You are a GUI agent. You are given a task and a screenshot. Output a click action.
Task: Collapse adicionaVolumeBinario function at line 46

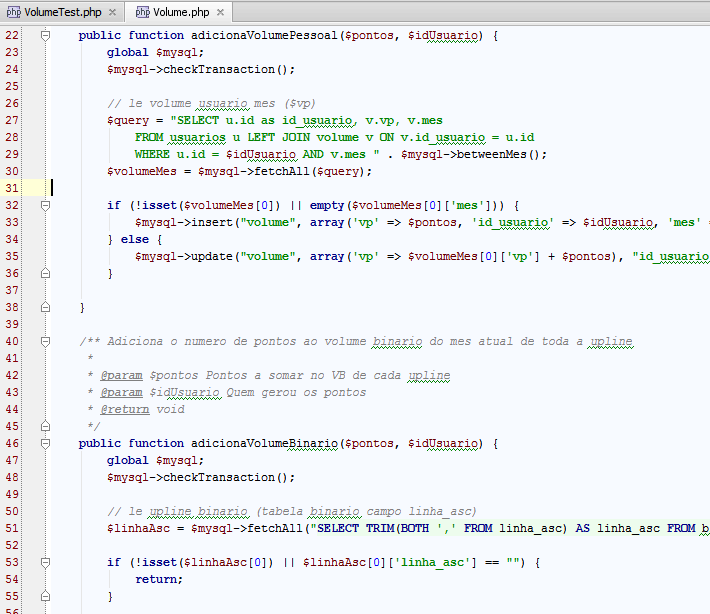[45, 443]
